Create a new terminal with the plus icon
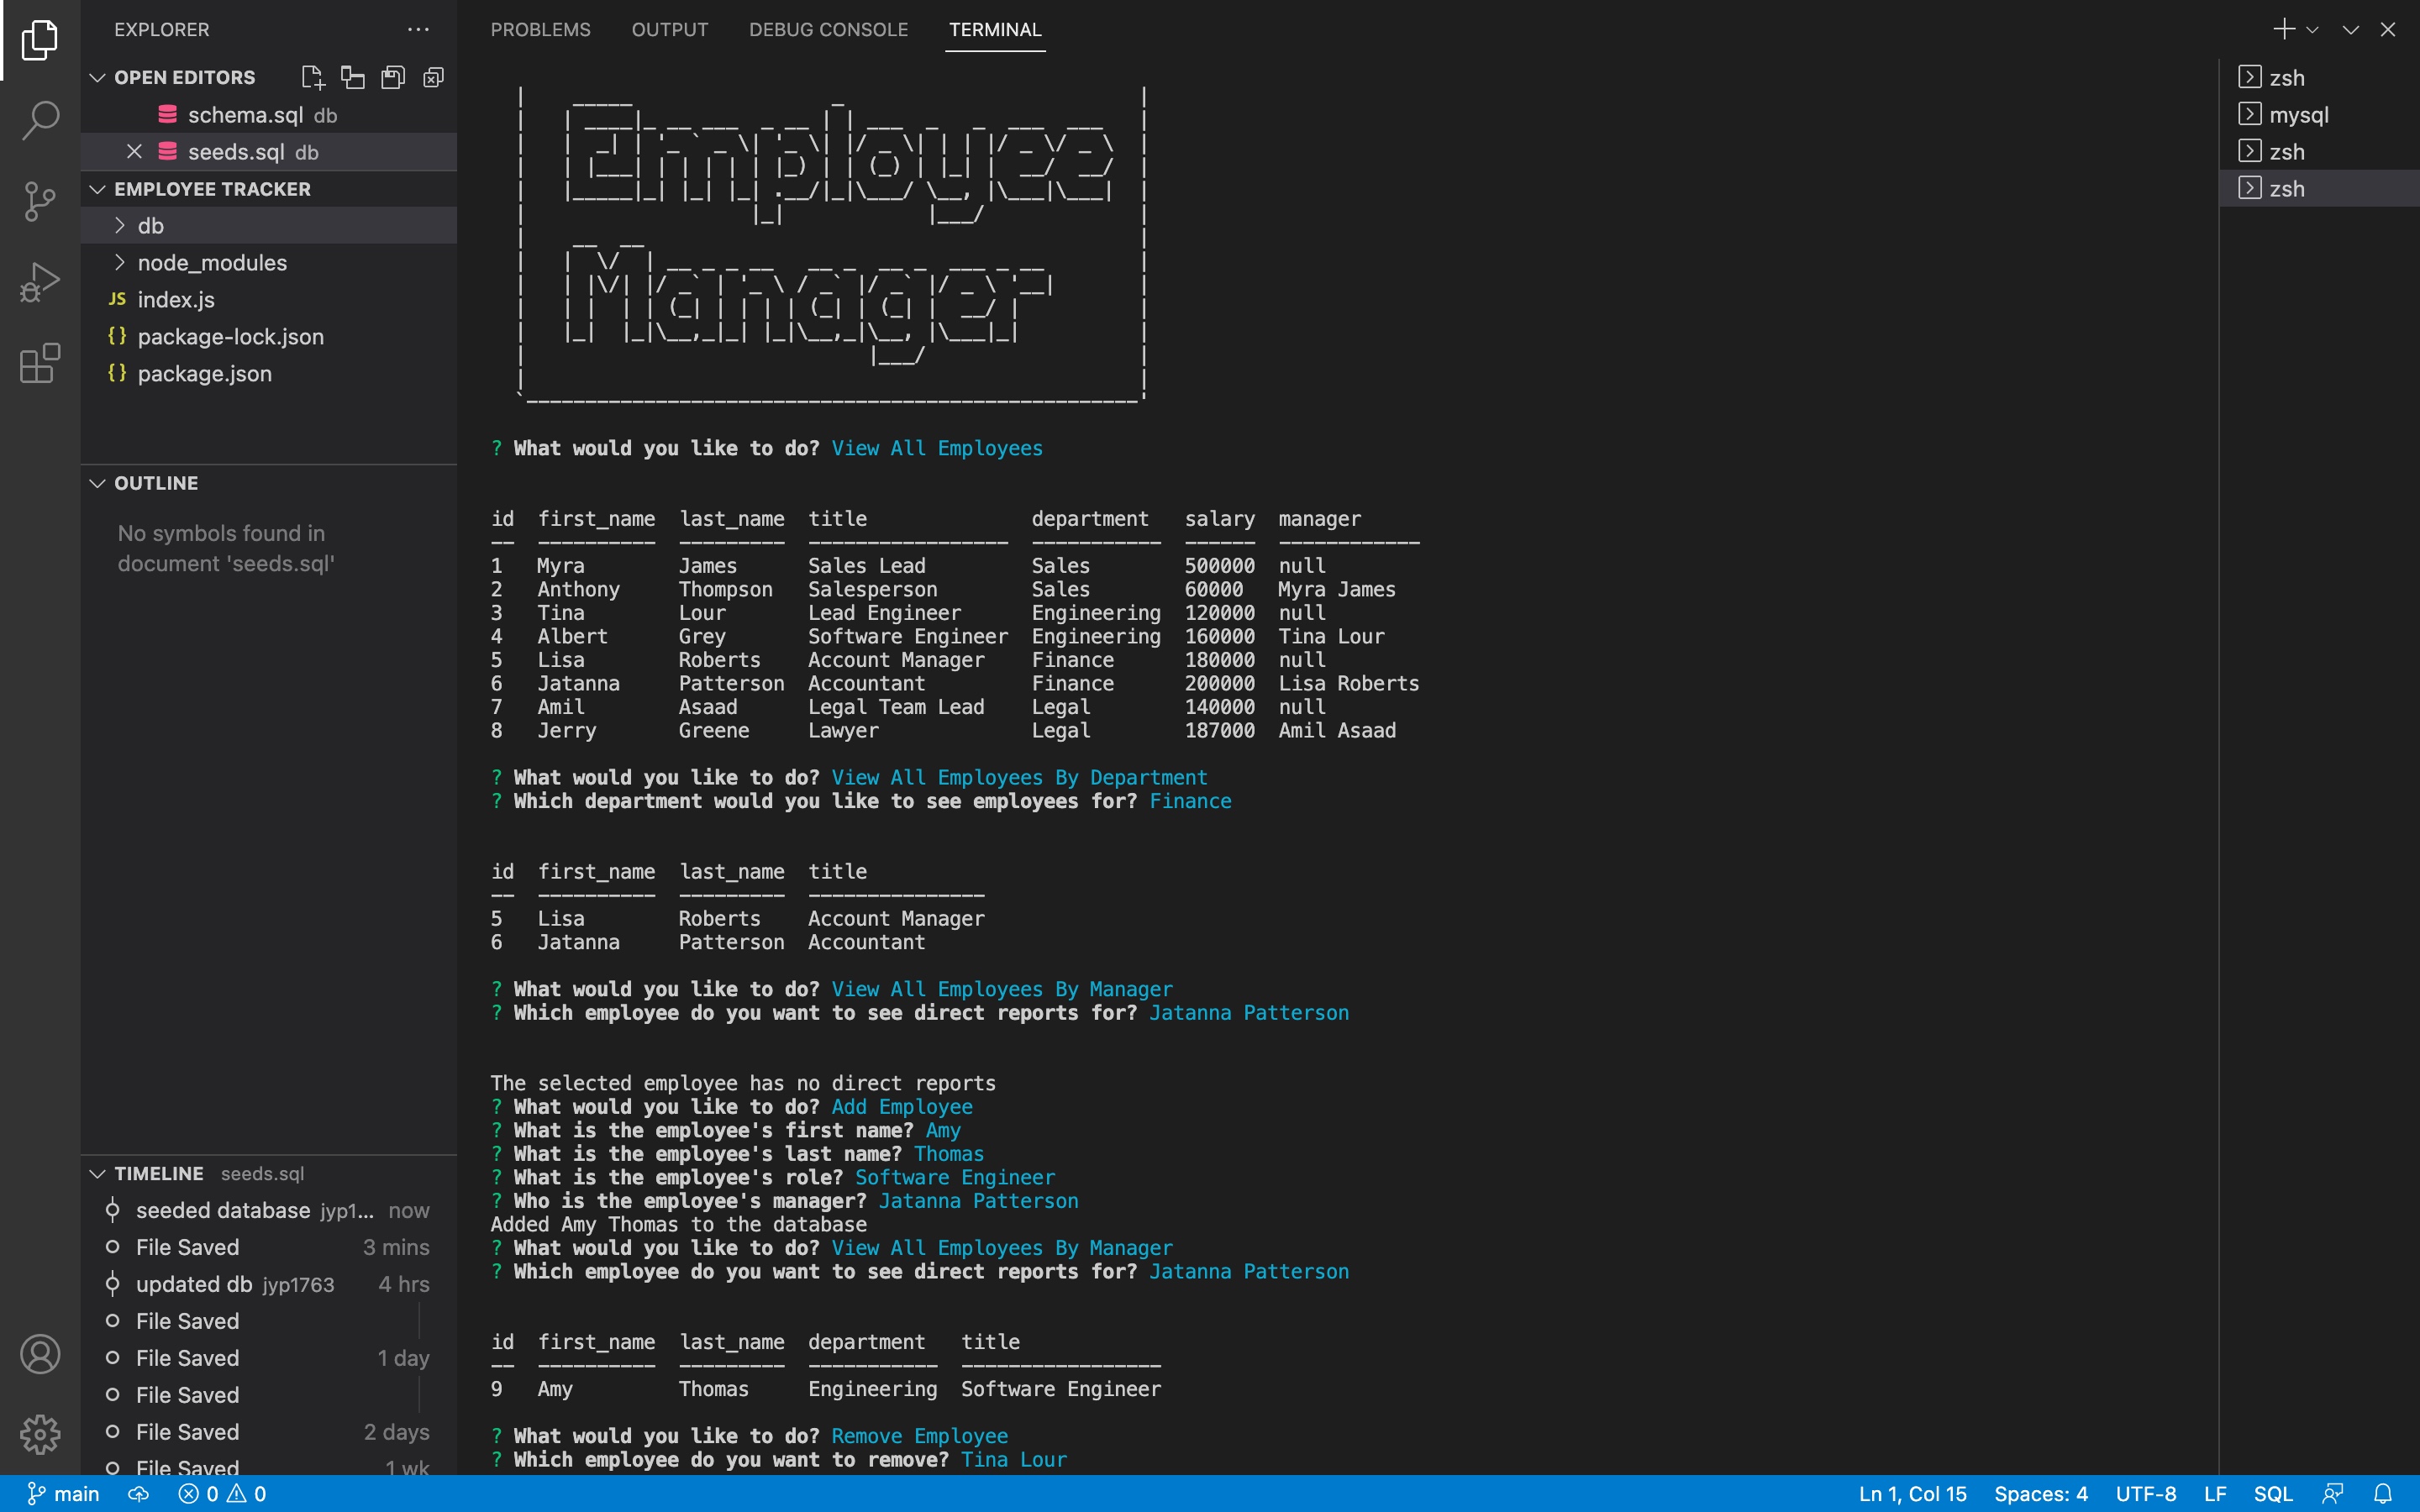Screen dimensions: 2420x1512 click(2285, 29)
